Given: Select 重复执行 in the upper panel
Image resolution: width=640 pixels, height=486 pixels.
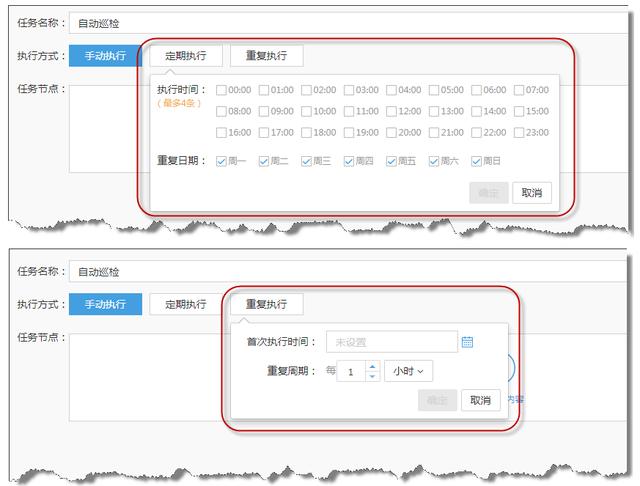Looking at the screenshot, I should click(267, 55).
